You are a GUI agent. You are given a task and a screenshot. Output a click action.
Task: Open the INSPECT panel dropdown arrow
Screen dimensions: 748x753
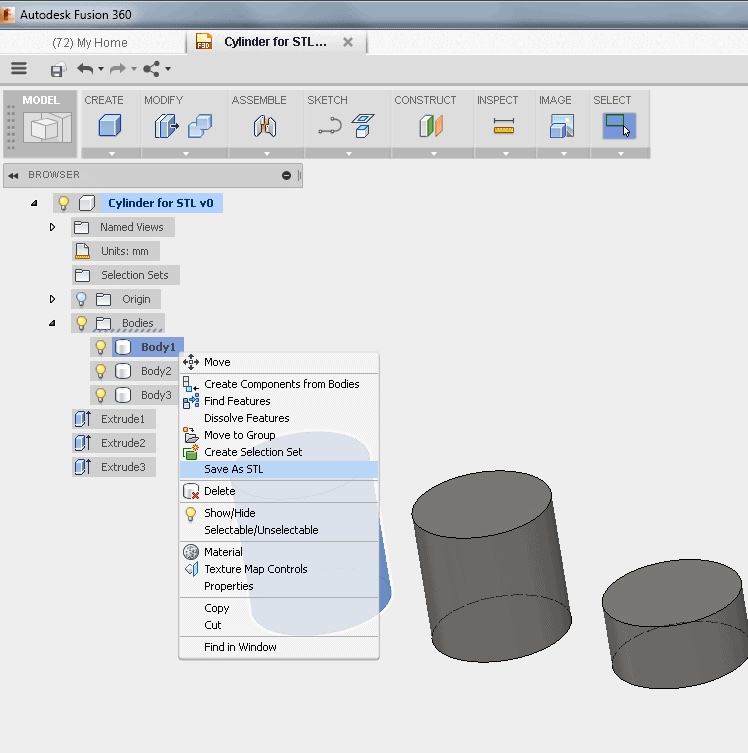pyautogui.click(x=506, y=154)
